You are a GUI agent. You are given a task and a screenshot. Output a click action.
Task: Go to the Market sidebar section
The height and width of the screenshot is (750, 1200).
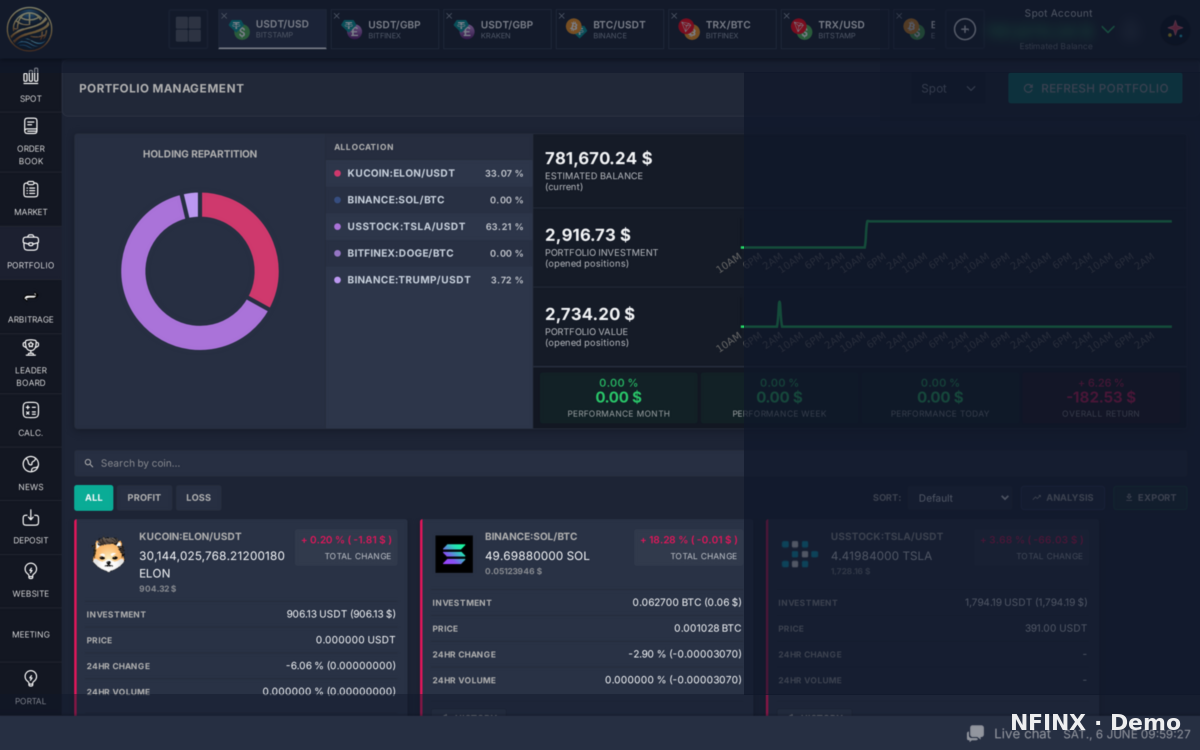pyautogui.click(x=30, y=199)
